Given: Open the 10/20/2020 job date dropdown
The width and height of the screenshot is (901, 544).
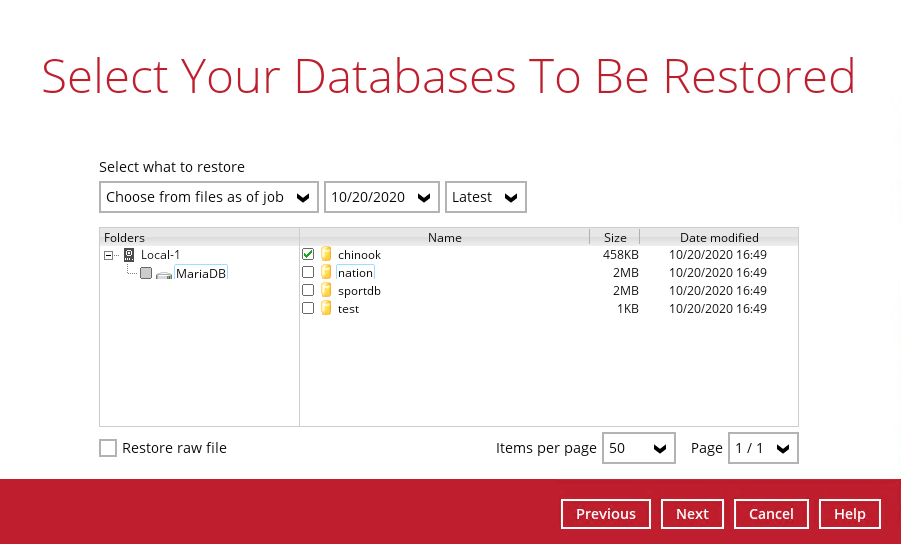Looking at the screenshot, I should (x=381, y=197).
